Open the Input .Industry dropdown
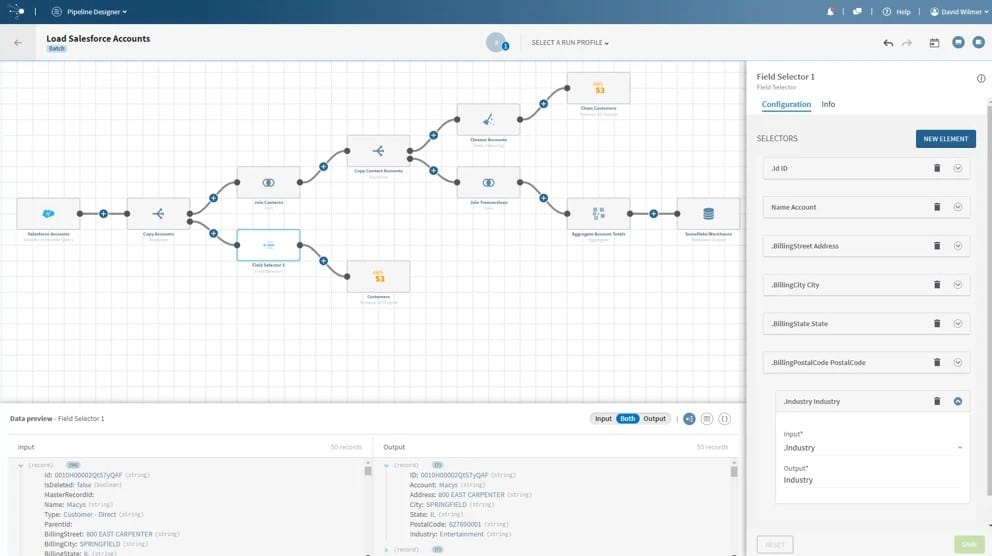 [873, 448]
